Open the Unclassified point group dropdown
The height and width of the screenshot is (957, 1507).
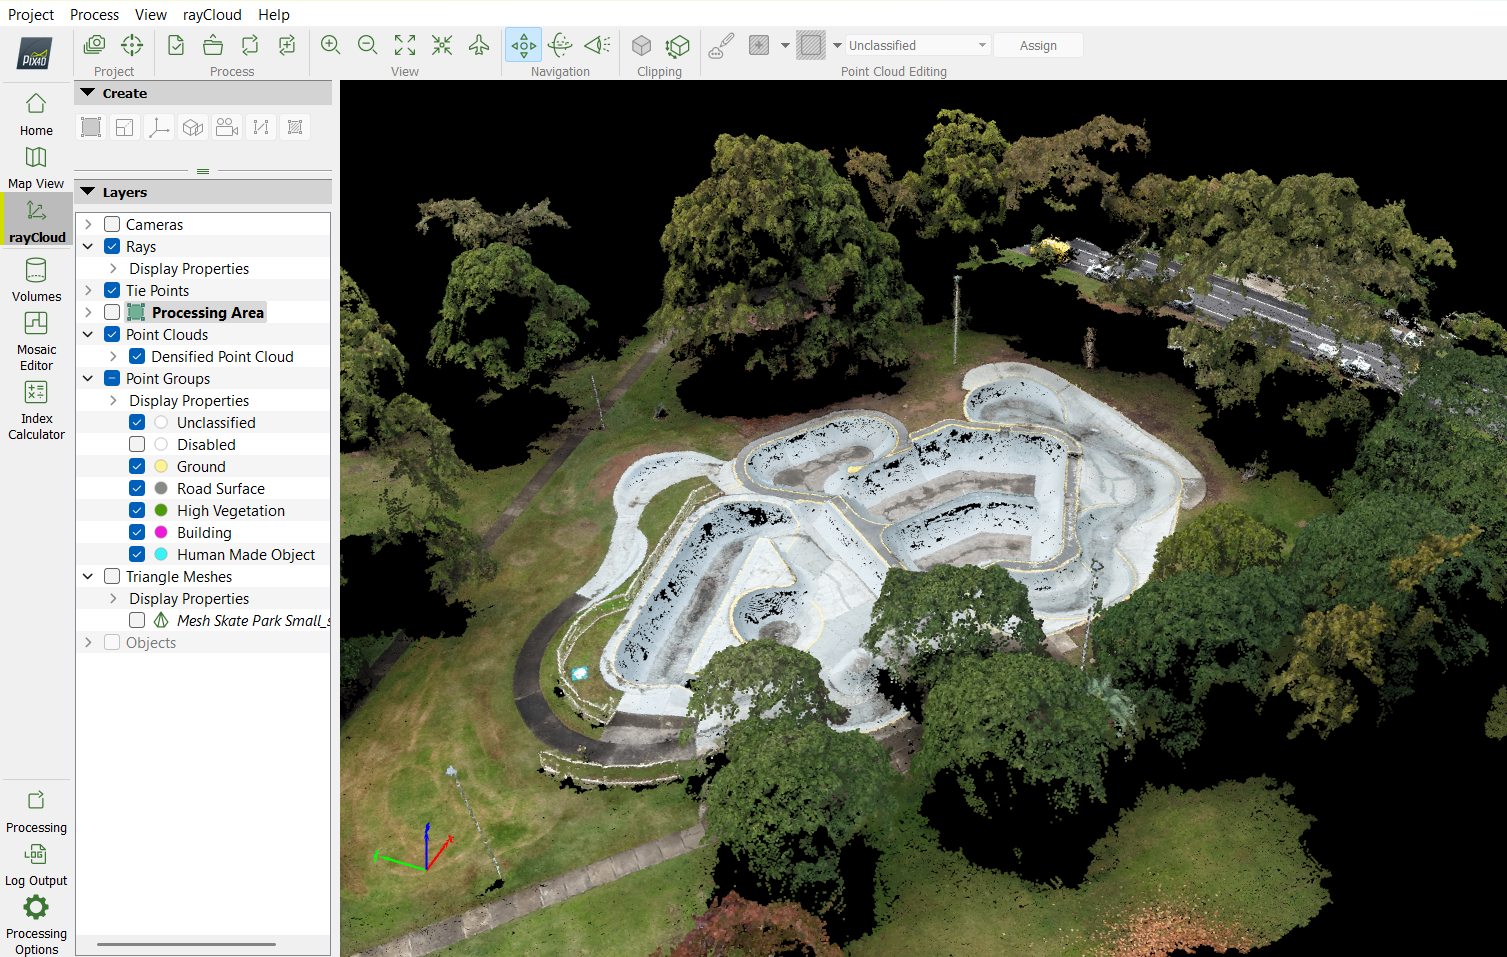(x=917, y=46)
